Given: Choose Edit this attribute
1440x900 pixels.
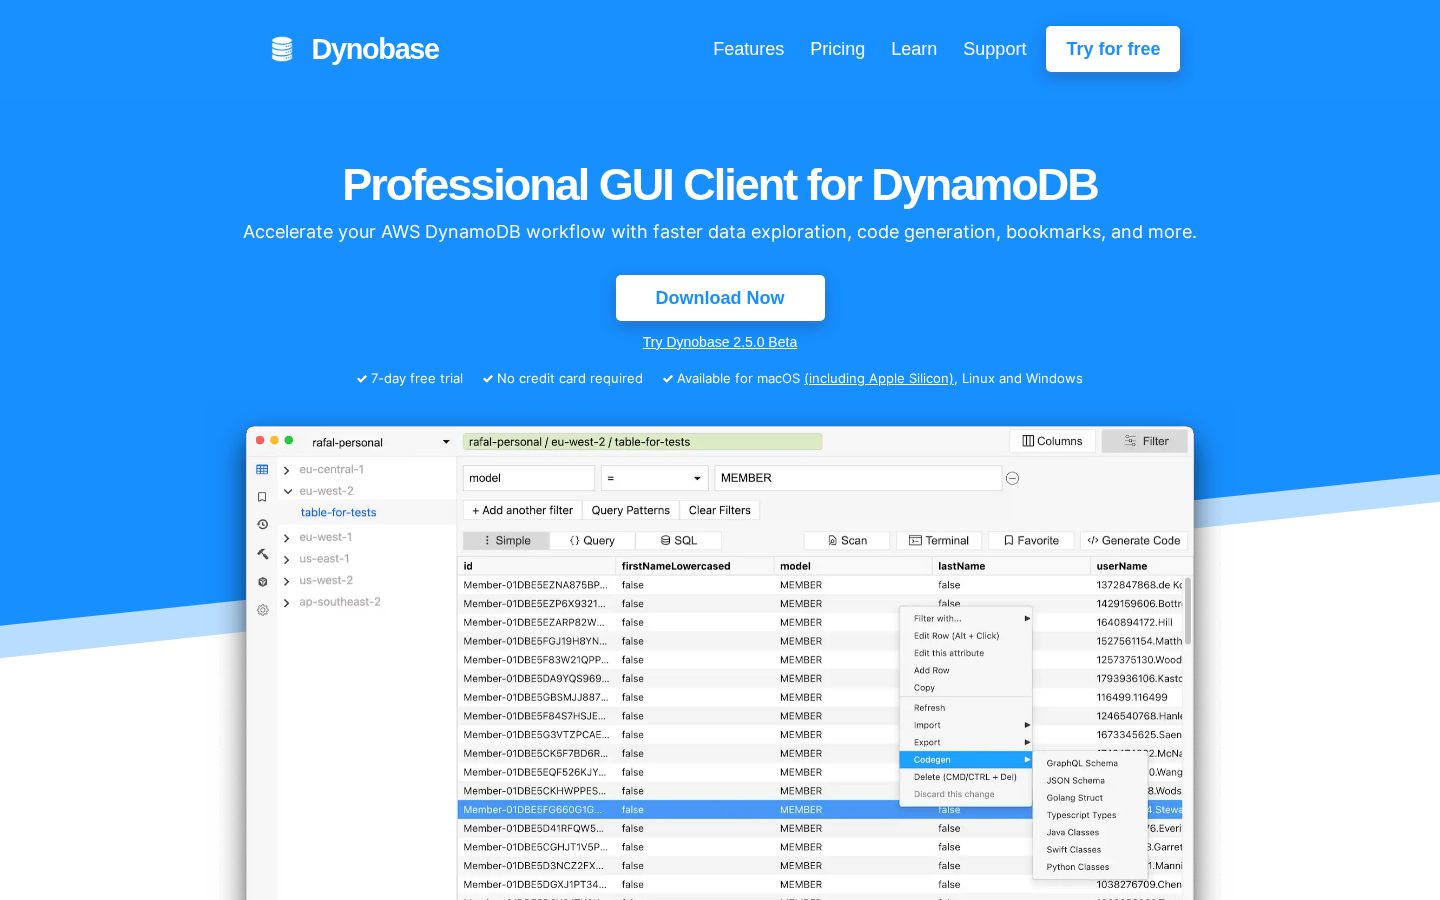Looking at the screenshot, I should (x=966, y=653).
